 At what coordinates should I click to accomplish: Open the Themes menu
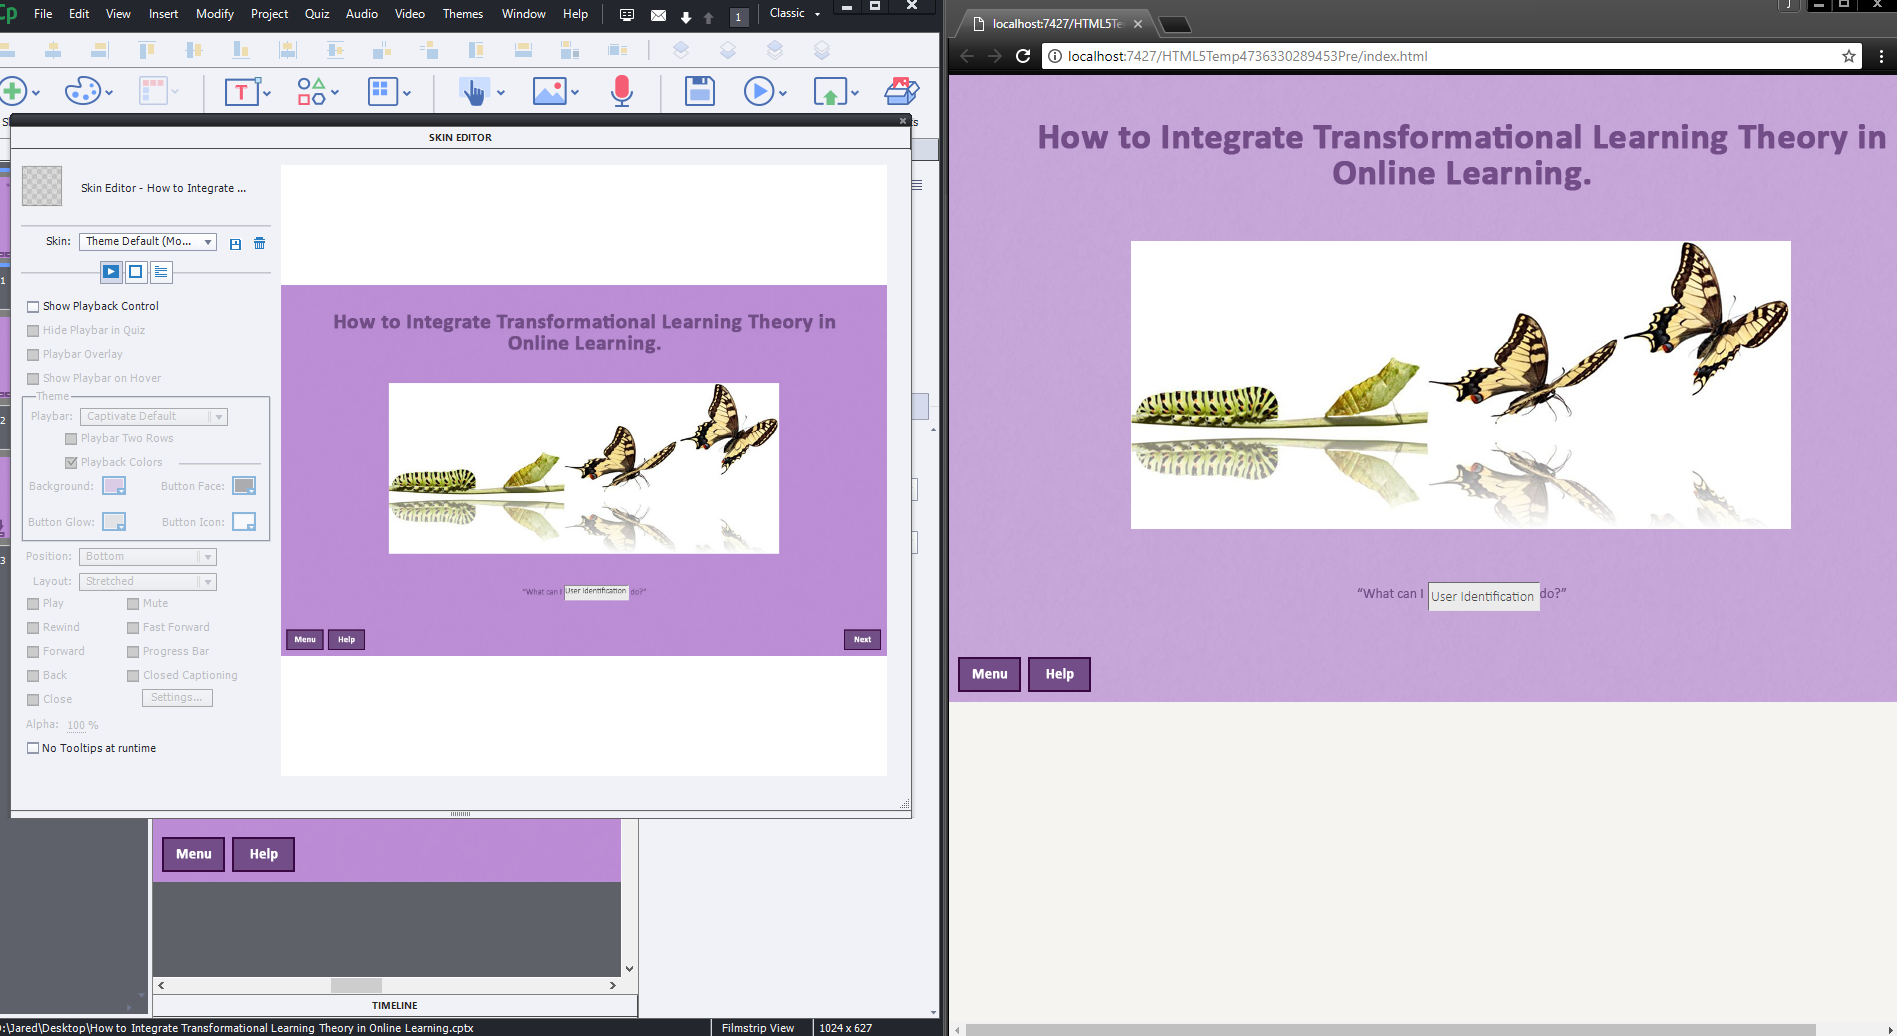[463, 14]
